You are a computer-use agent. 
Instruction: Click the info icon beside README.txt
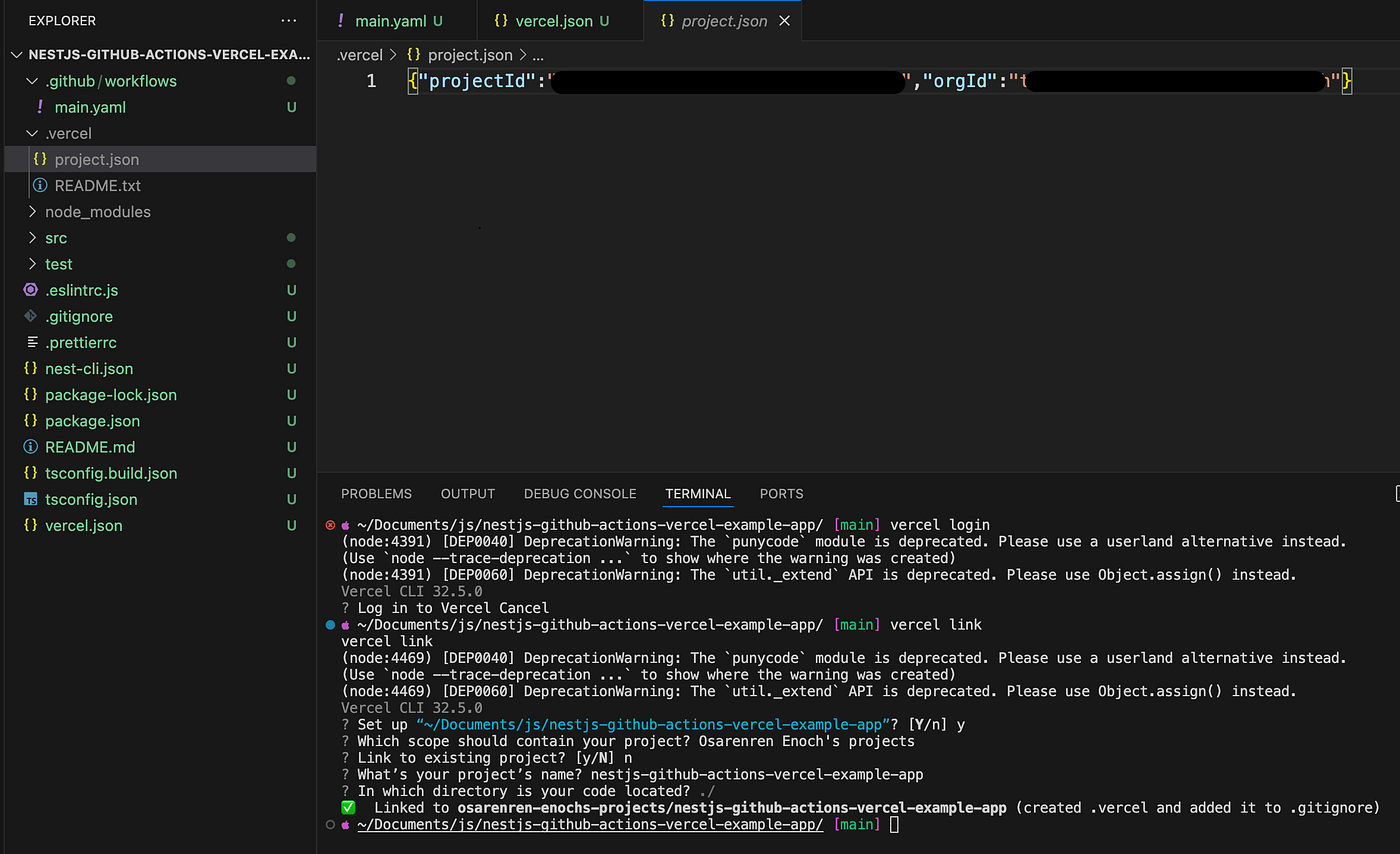pyautogui.click(x=40, y=185)
